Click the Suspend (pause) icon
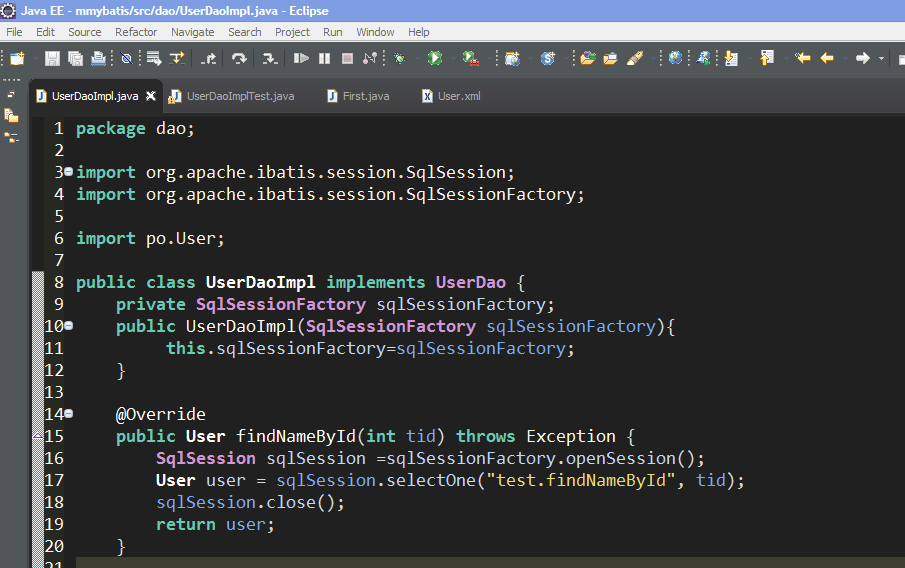Image resolution: width=905 pixels, height=568 pixels. (x=324, y=58)
